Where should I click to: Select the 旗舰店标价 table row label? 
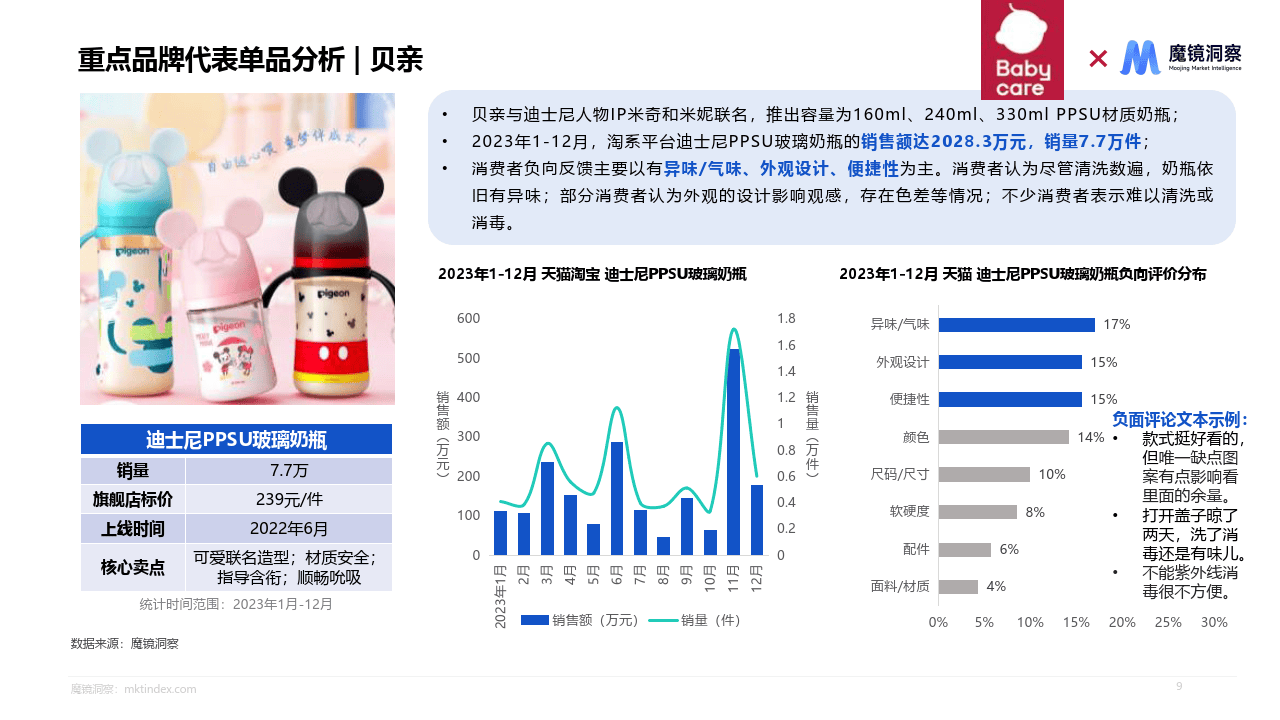133,499
